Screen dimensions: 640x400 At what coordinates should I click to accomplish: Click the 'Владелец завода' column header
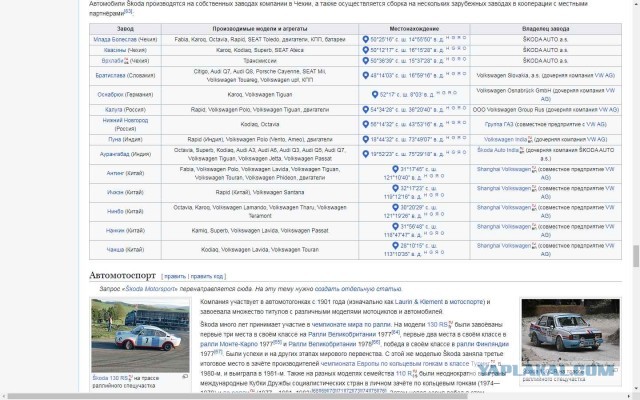point(545,29)
